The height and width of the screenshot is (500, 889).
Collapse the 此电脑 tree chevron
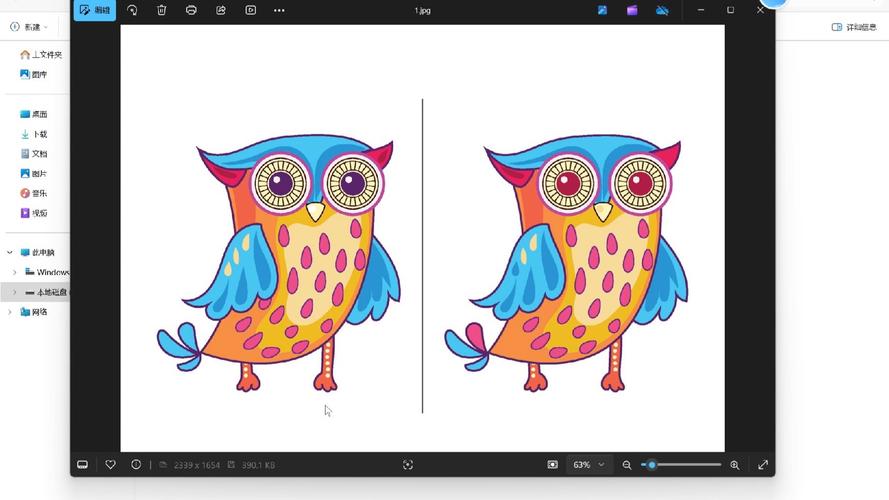point(10,252)
